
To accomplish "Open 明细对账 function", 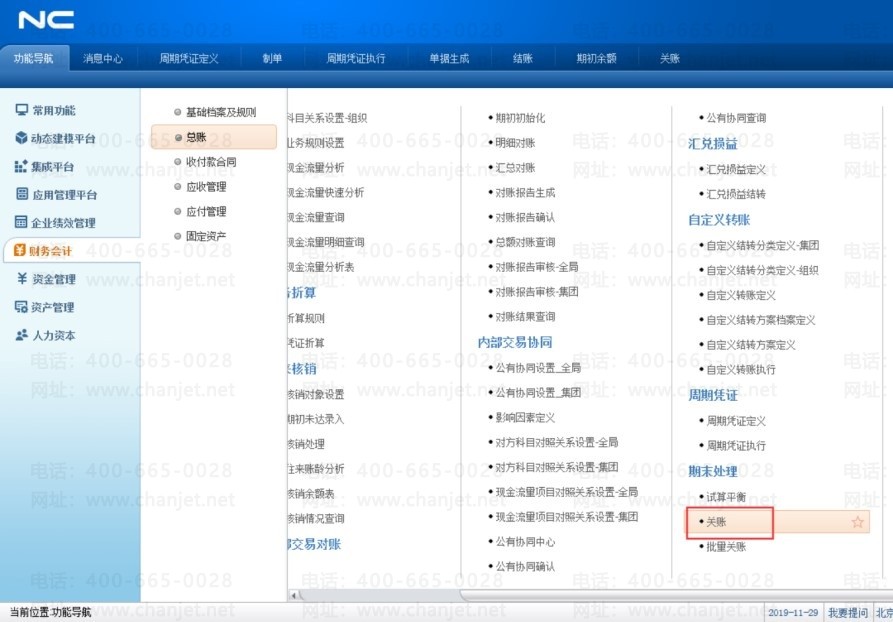I will click(x=515, y=143).
